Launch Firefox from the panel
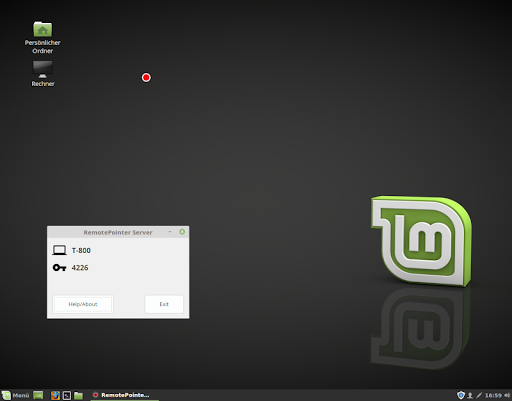The height and width of the screenshot is (401, 512). (x=55, y=395)
